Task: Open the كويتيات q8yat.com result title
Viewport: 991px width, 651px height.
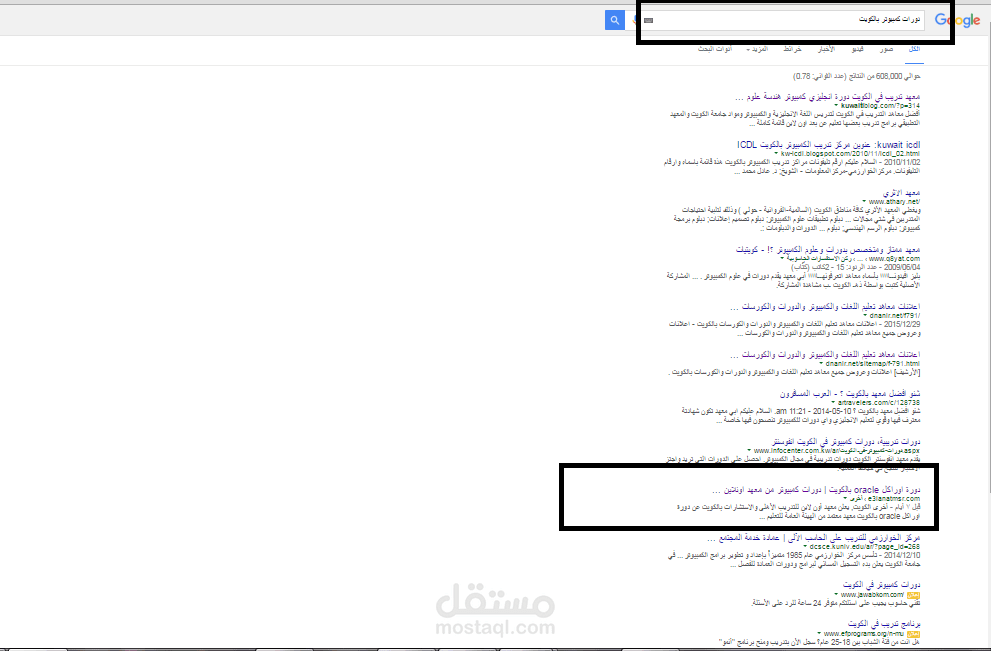Action: (x=828, y=250)
